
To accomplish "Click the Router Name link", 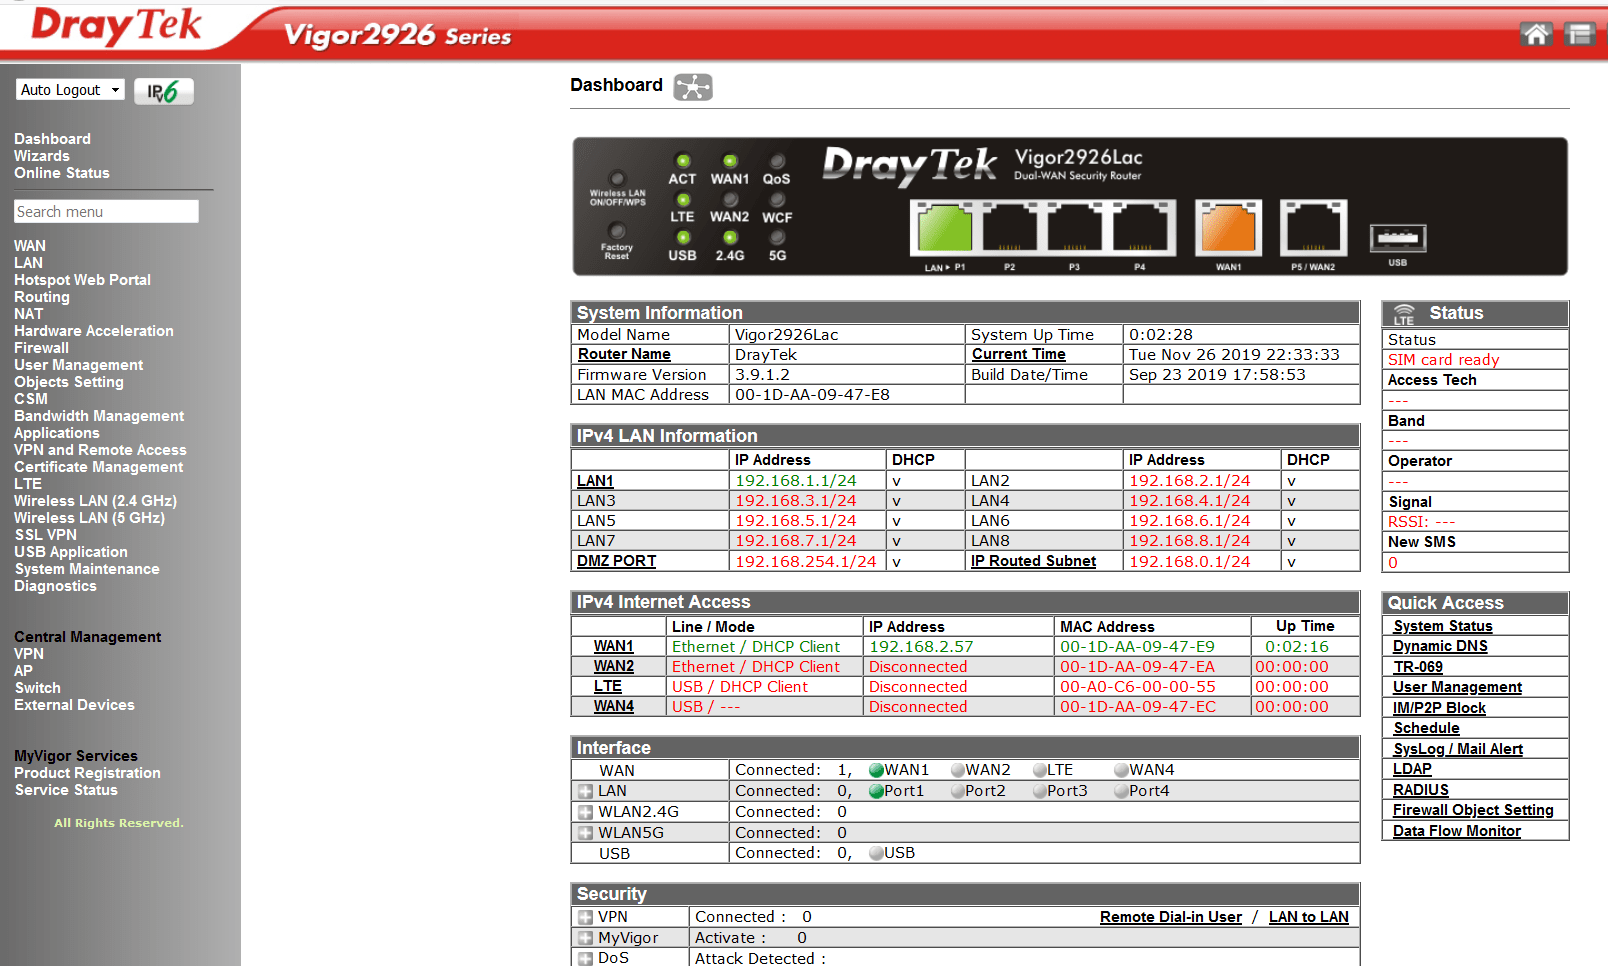I will (x=624, y=355).
